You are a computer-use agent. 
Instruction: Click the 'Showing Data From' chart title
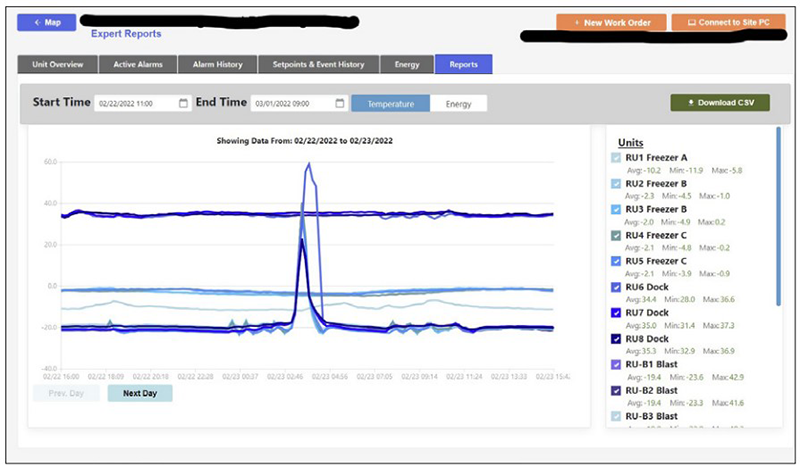(x=305, y=141)
